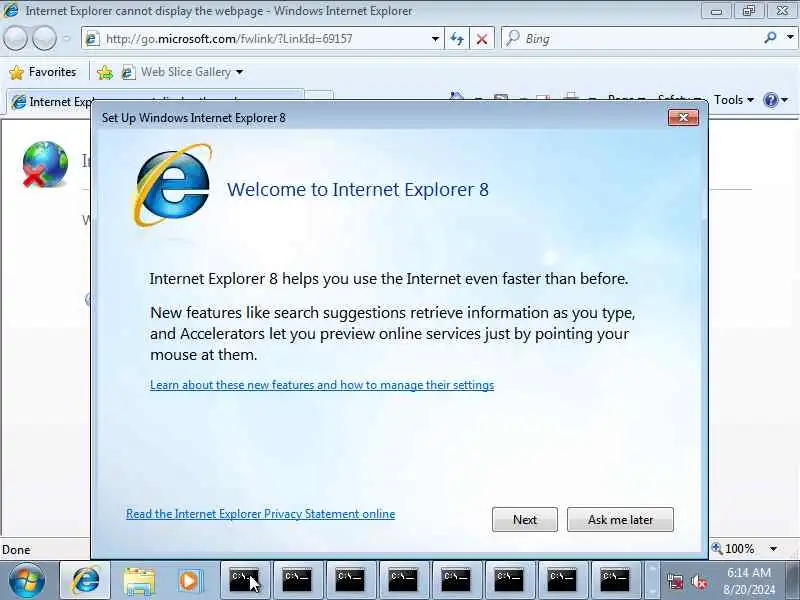Screen dimensions: 800x600
Task: Click the Help question mark icon
Action: [x=770, y=99]
